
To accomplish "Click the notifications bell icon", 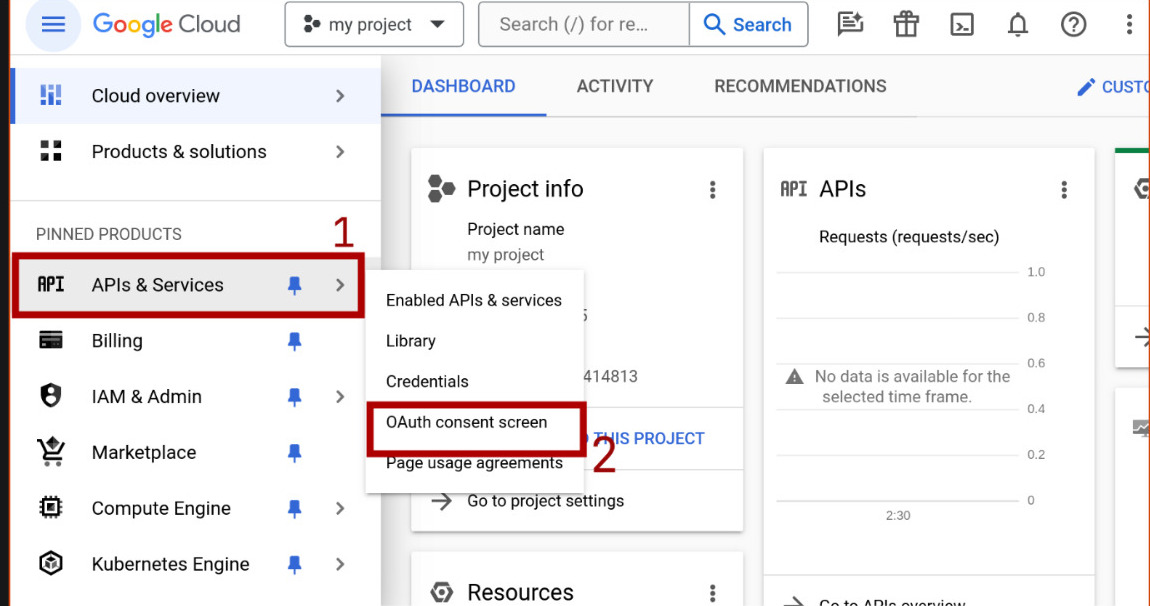I will coord(1018,25).
